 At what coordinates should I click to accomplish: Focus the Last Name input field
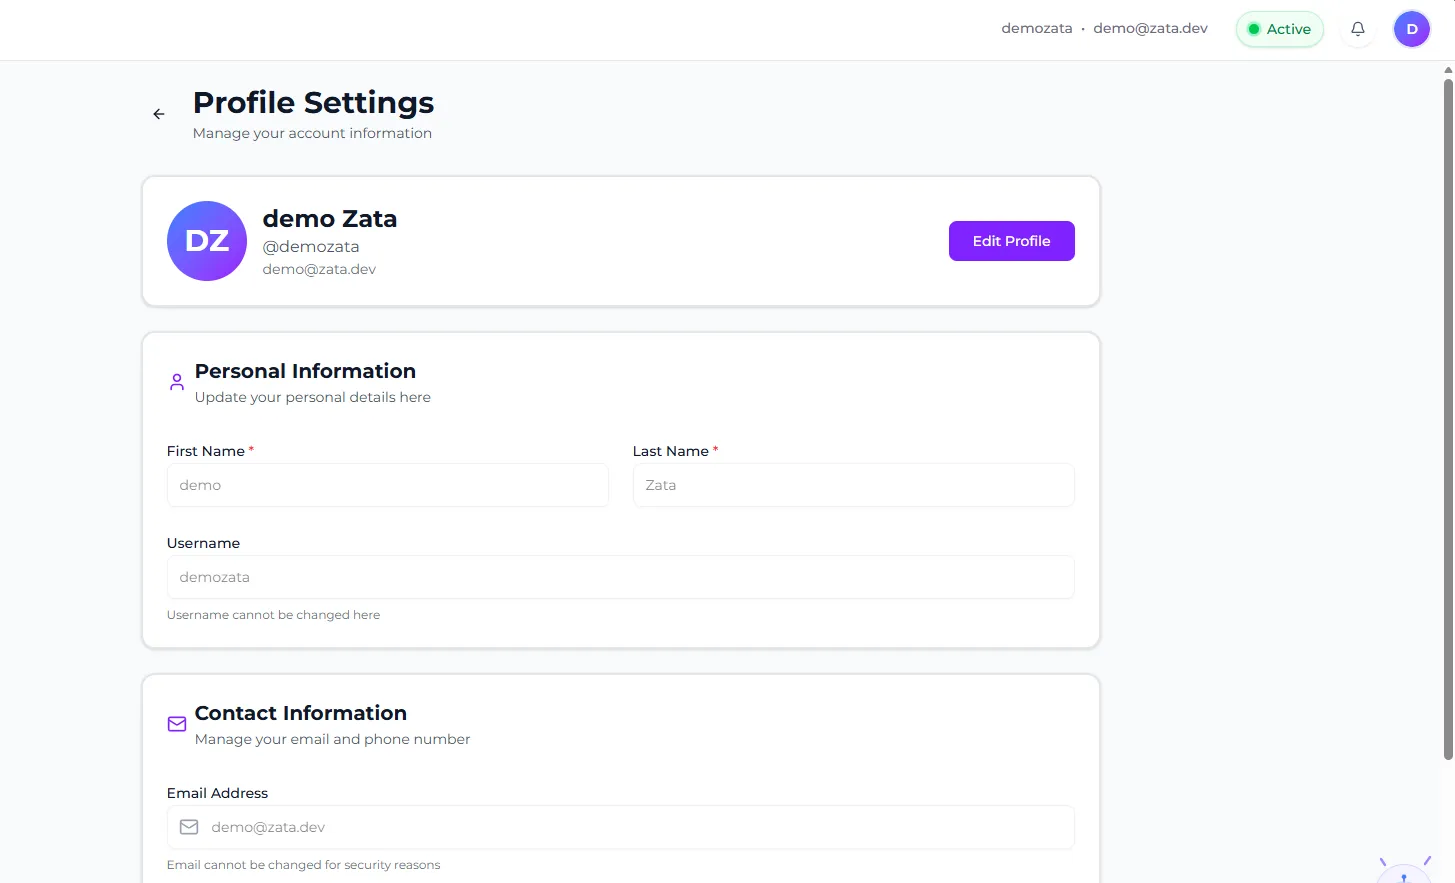click(x=853, y=485)
